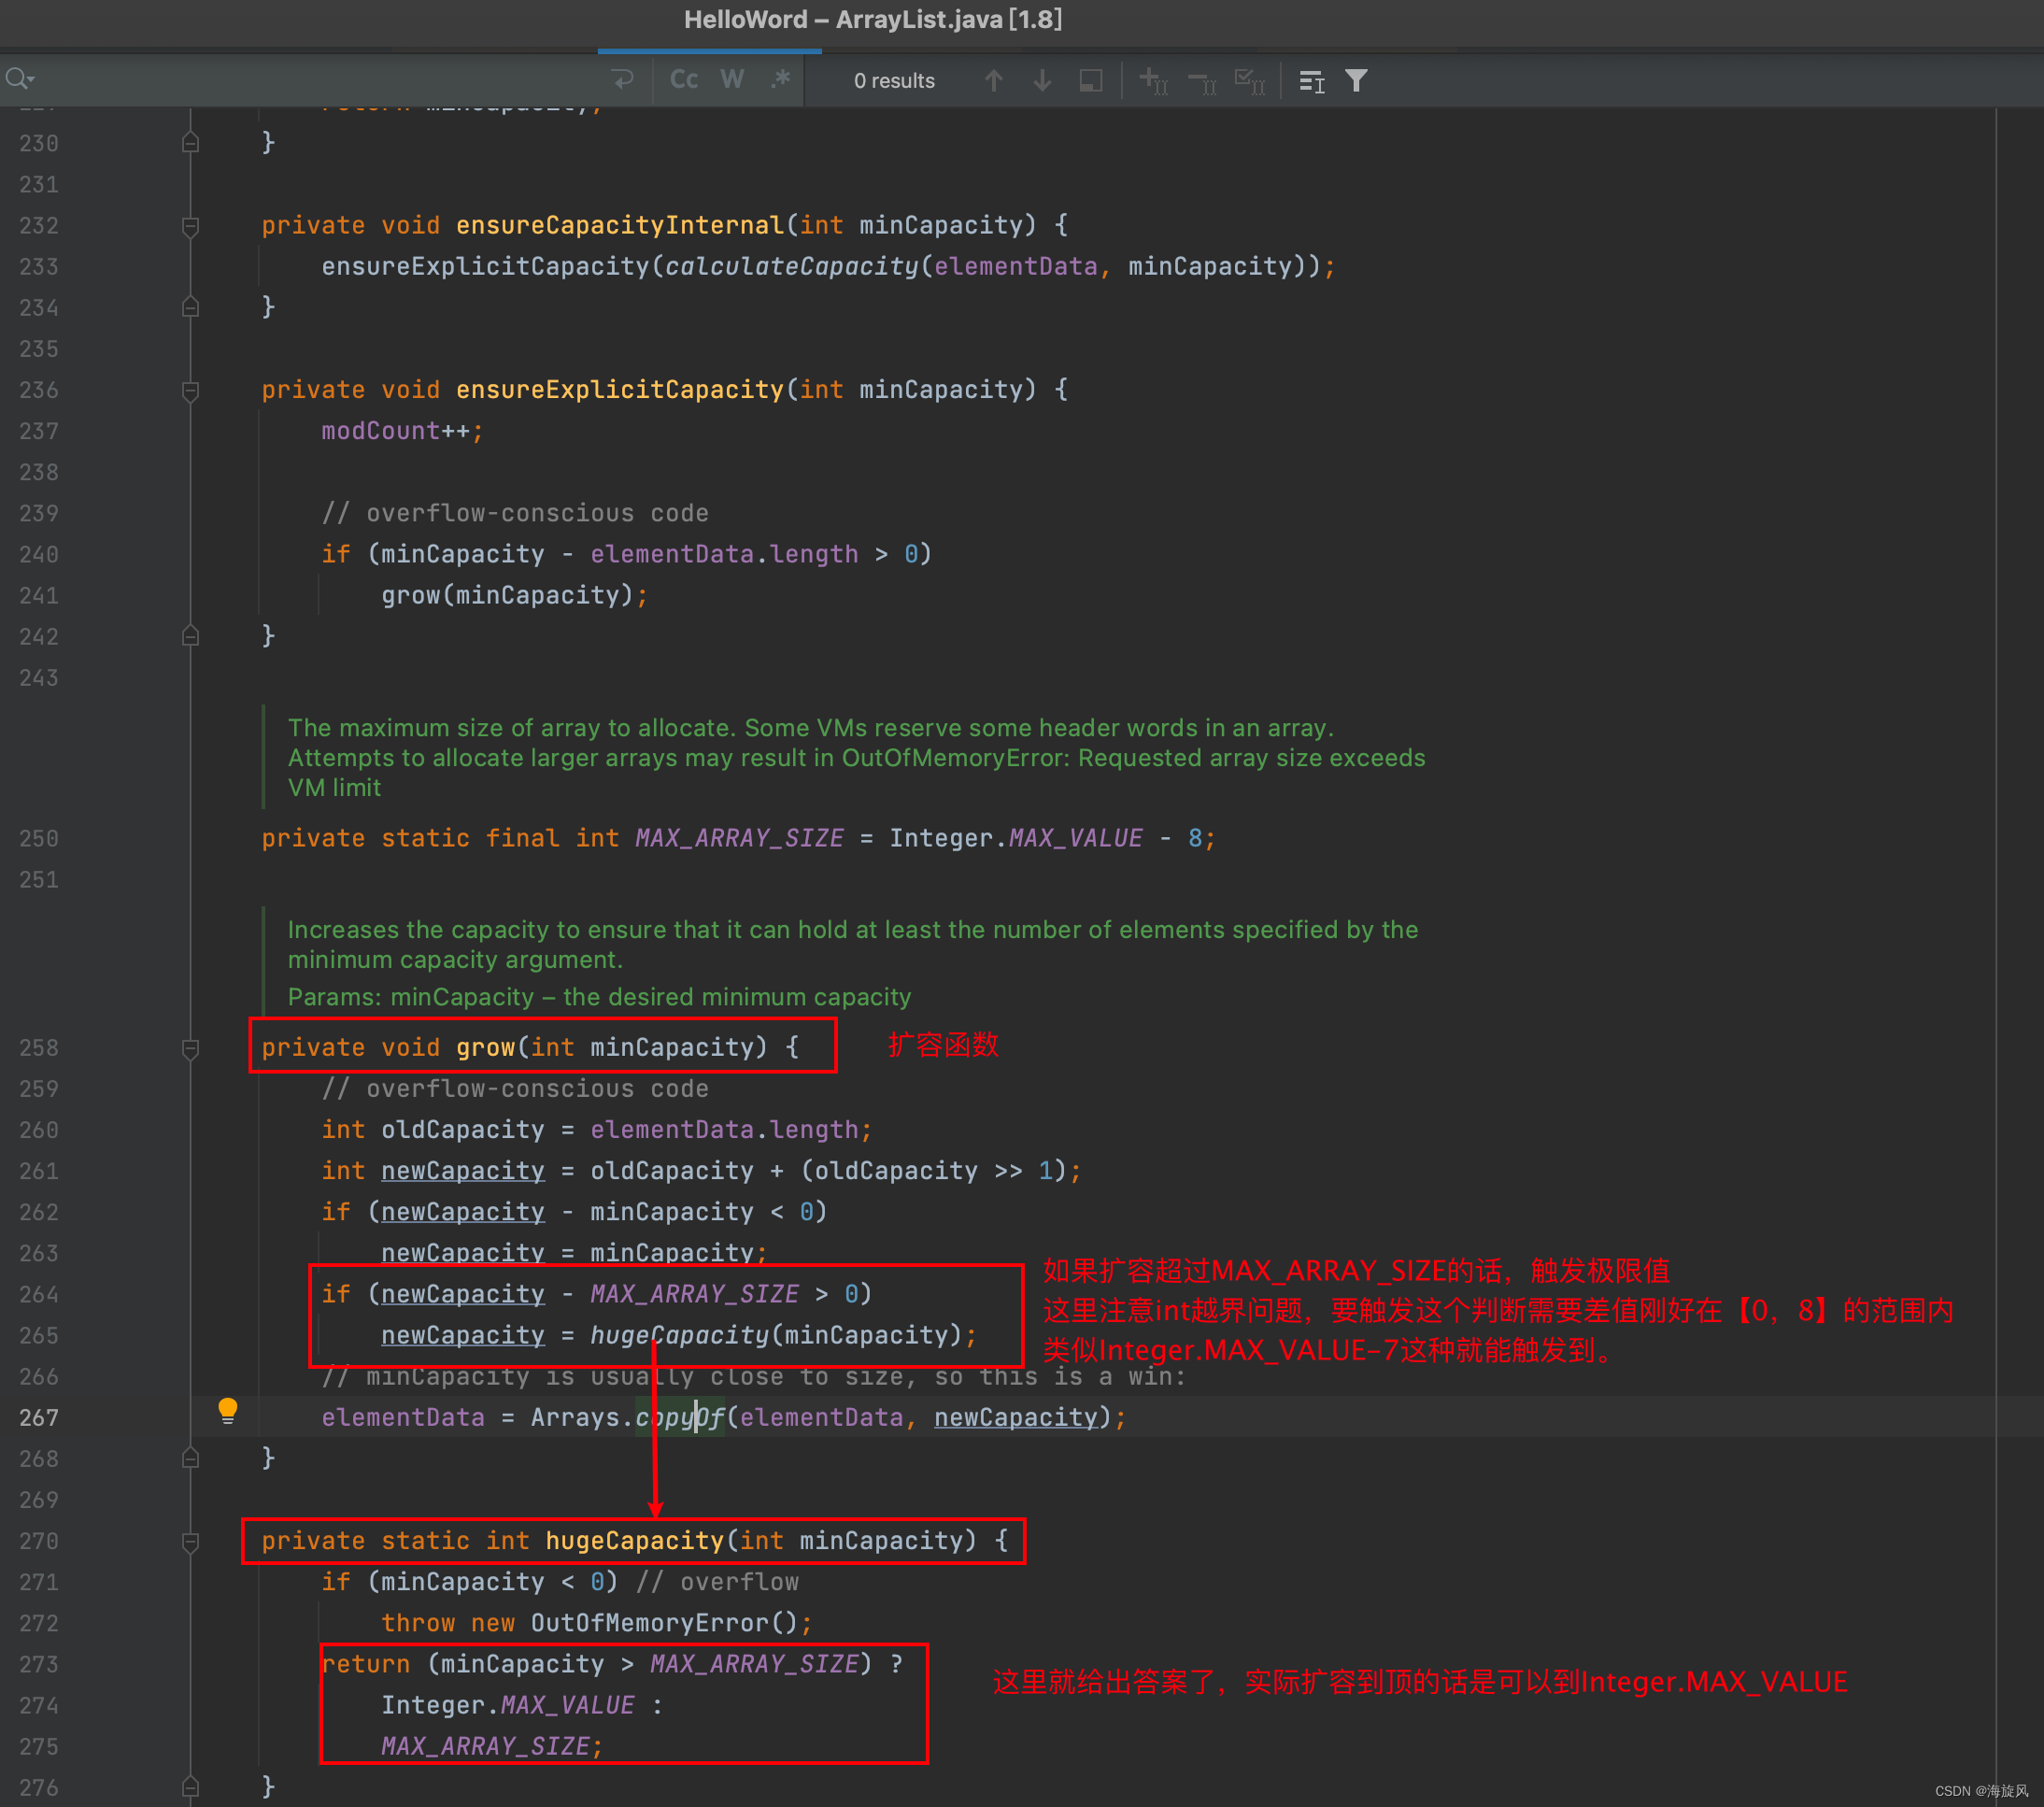Add selection for next occurrence icon
Image resolution: width=2044 pixels, height=1807 pixels.
[x=1153, y=81]
